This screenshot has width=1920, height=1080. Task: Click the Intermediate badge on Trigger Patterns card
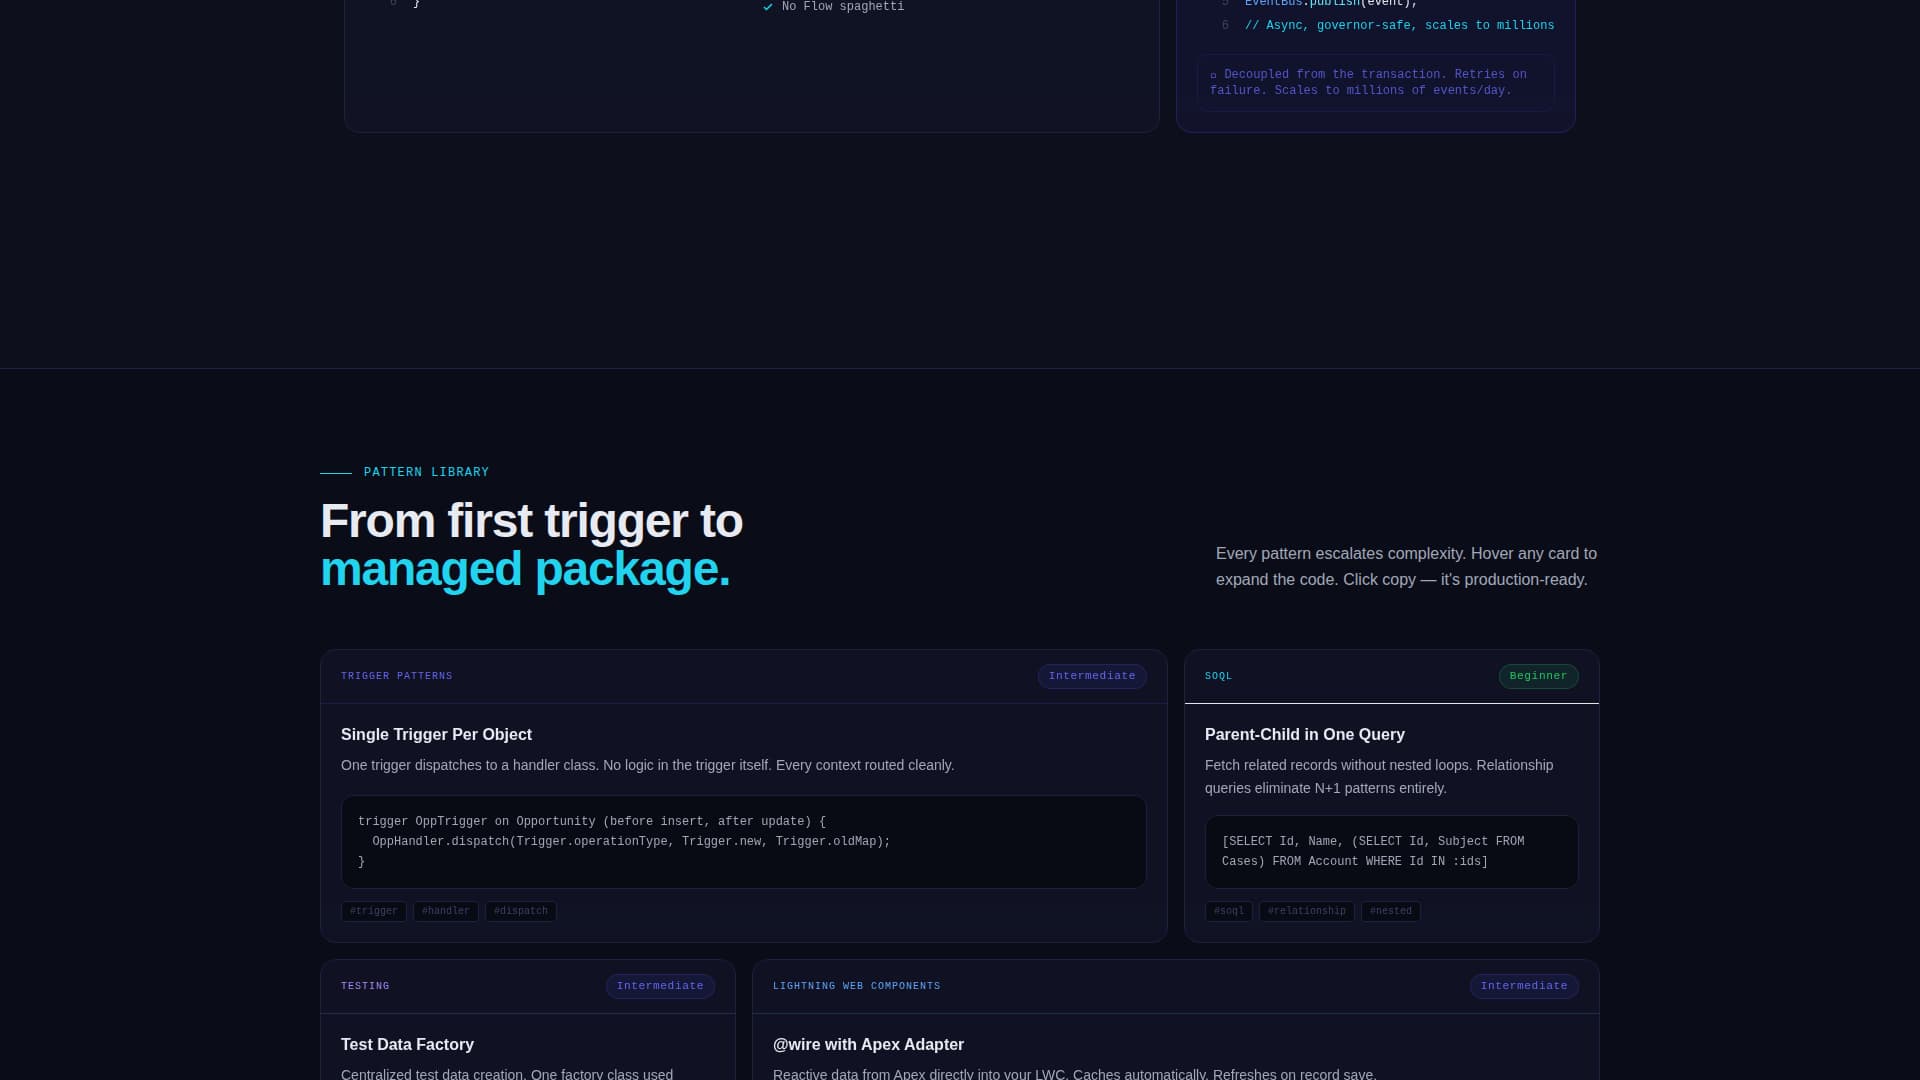1092,676
